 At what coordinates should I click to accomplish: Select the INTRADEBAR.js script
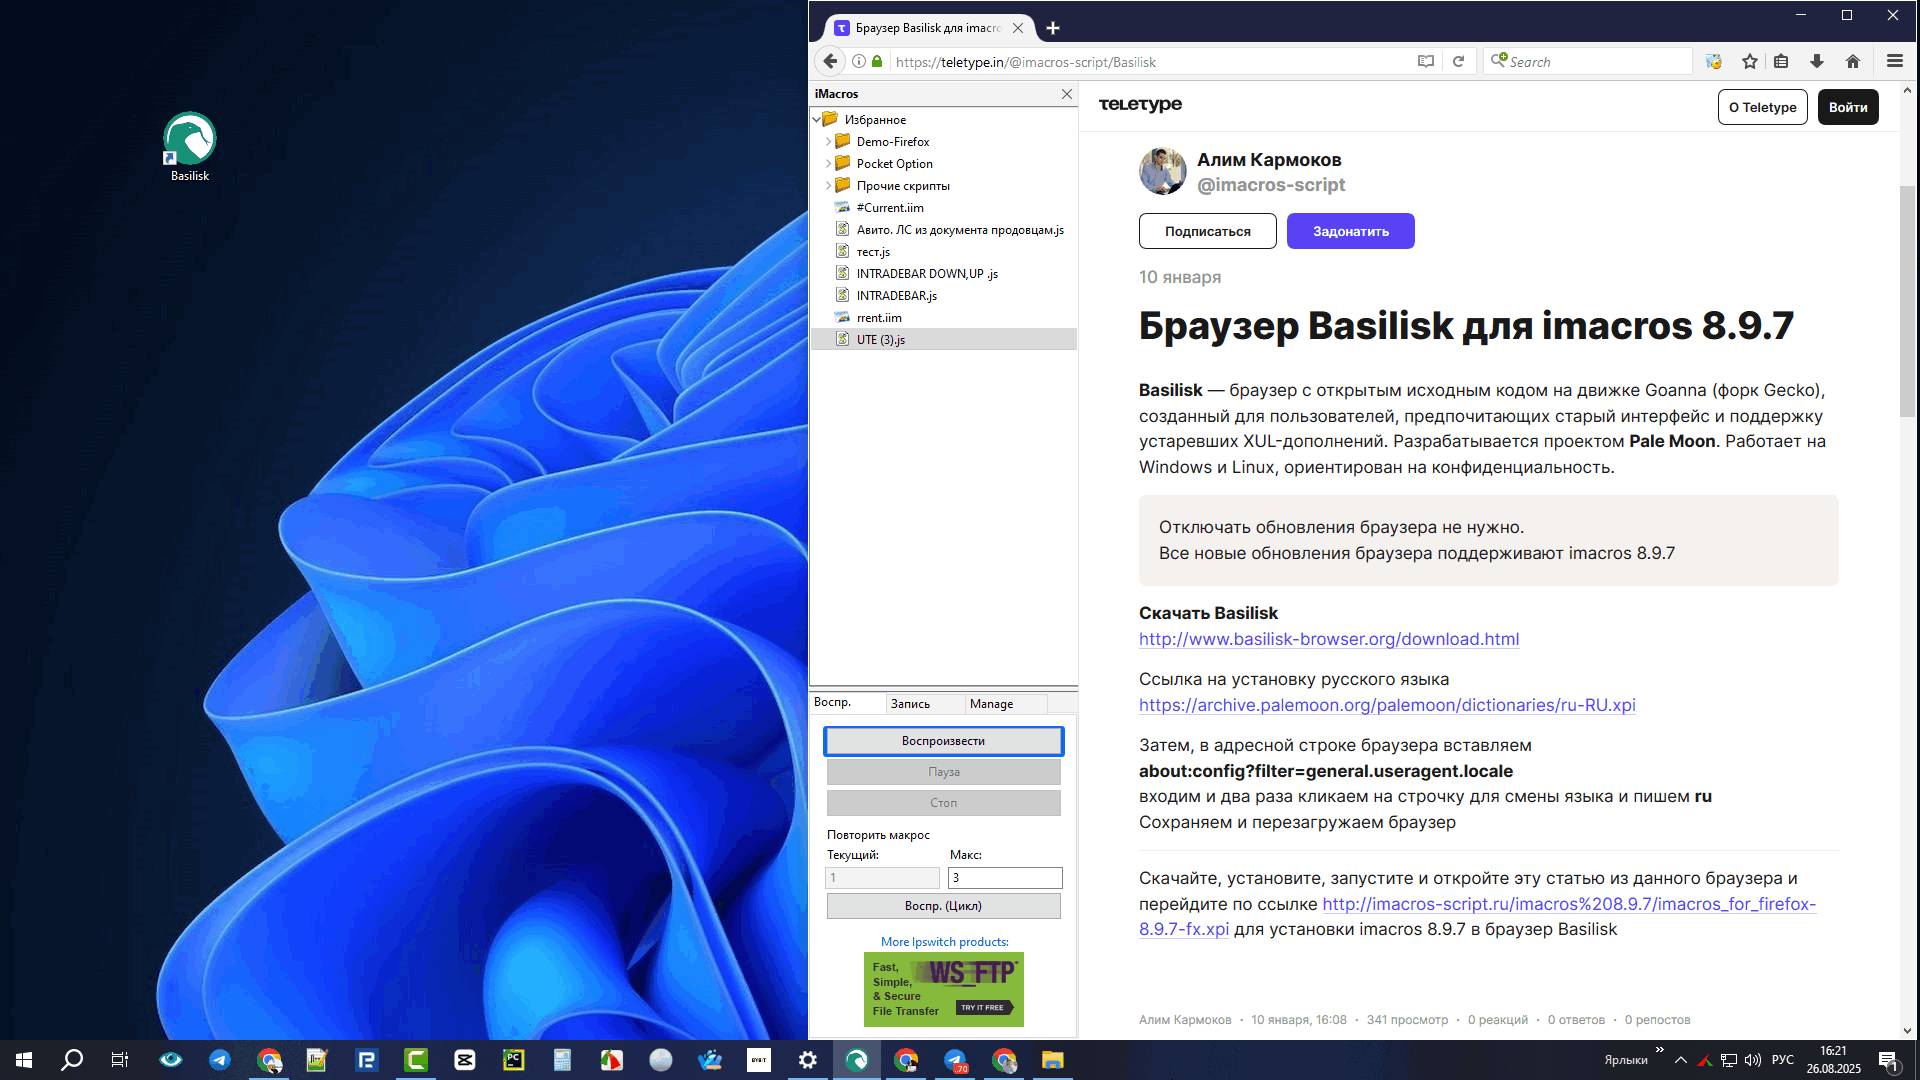click(896, 296)
